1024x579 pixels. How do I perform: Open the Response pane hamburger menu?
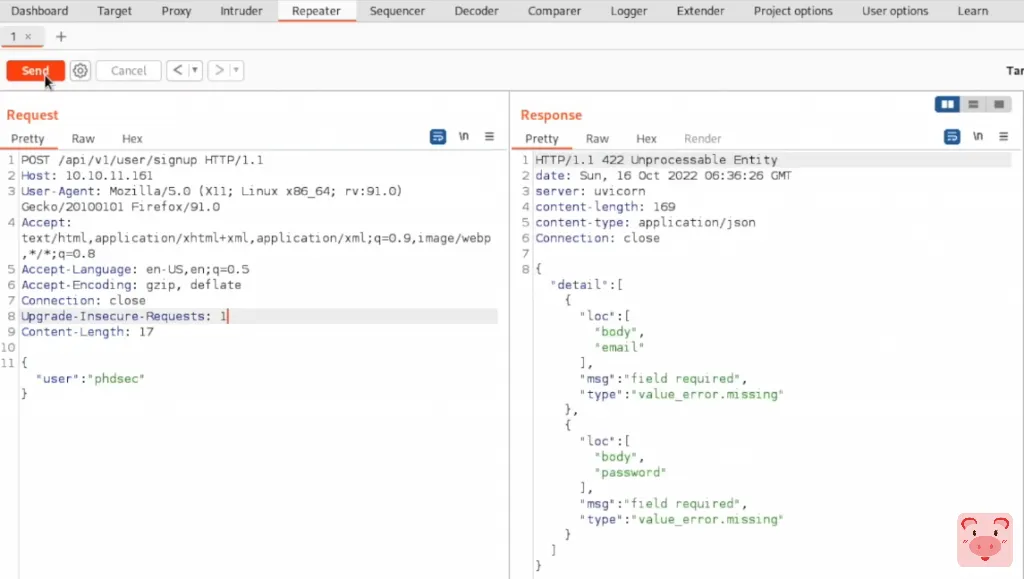pos(1003,137)
